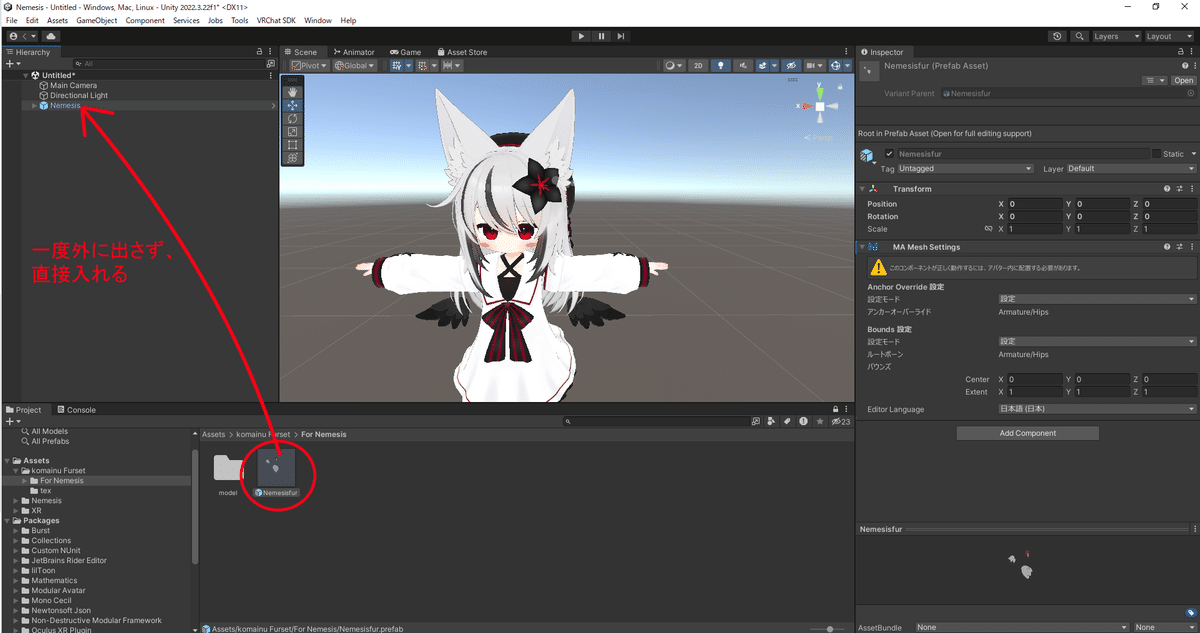Open the Layers dropdown

click(1116, 36)
